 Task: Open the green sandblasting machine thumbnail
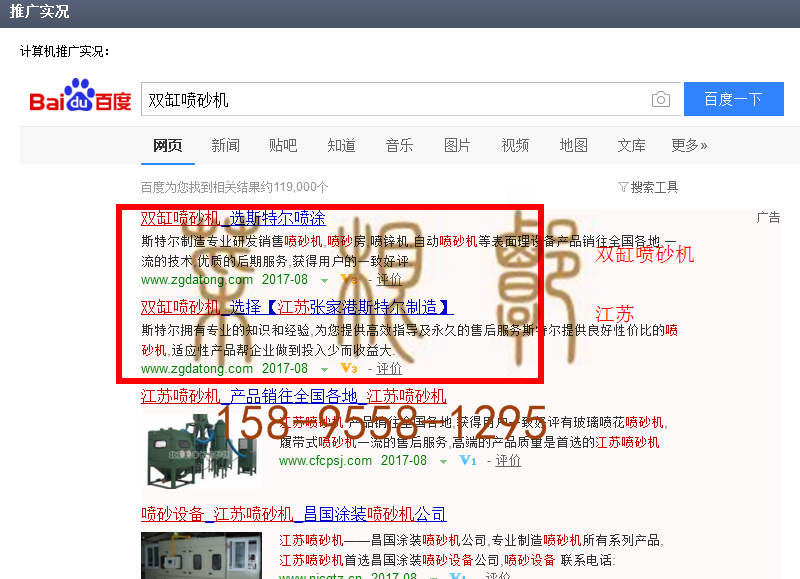click(201, 451)
